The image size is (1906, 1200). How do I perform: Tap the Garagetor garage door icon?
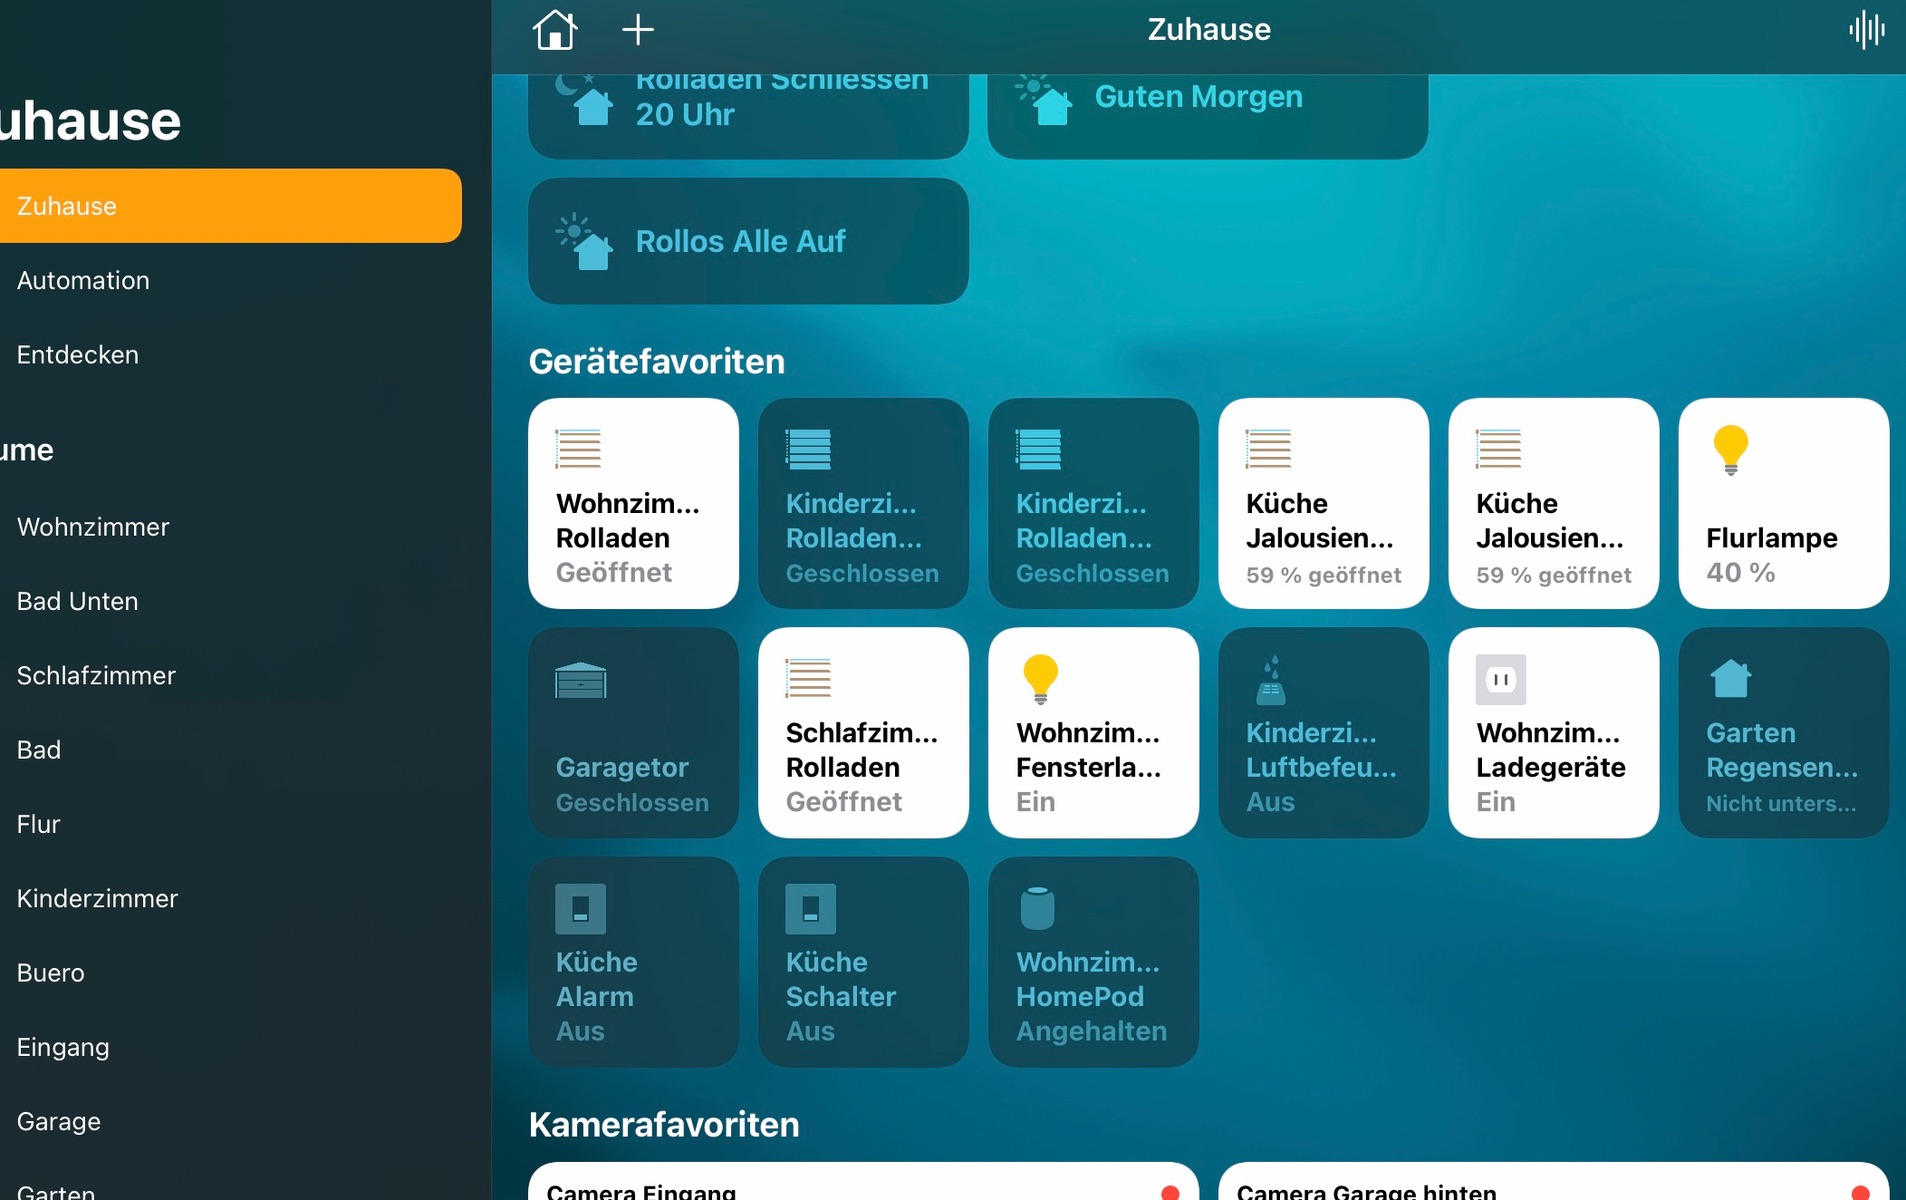click(580, 680)
